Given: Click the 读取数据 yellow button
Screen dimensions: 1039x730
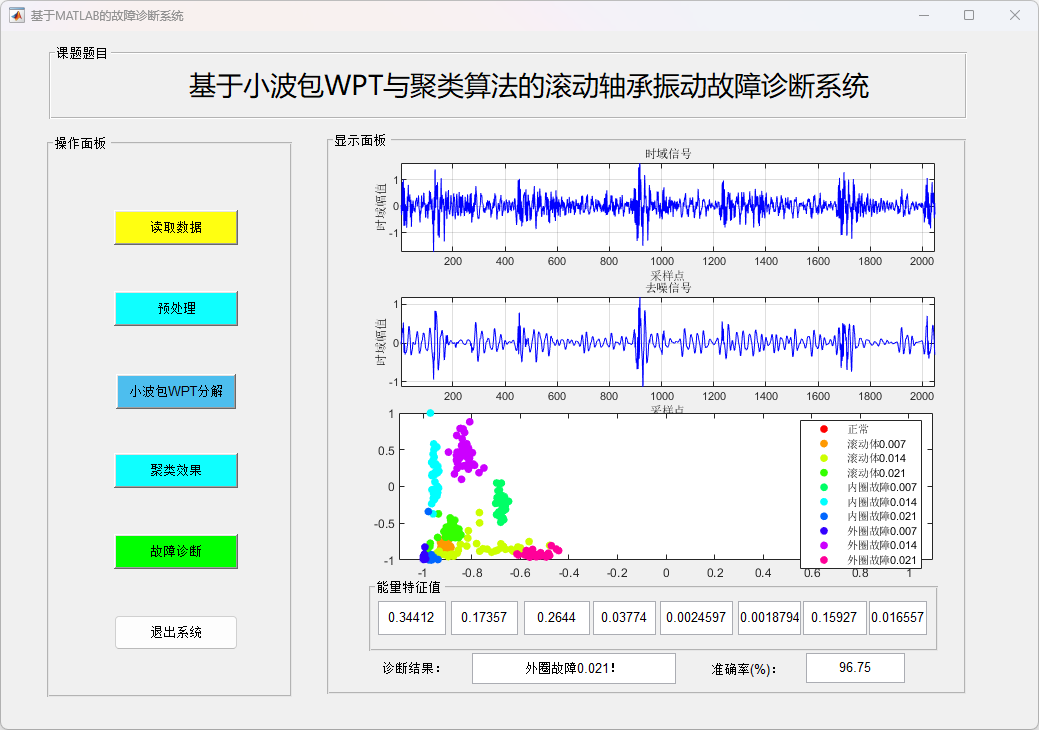Looking at the screenshot, I should coord(176,227).
